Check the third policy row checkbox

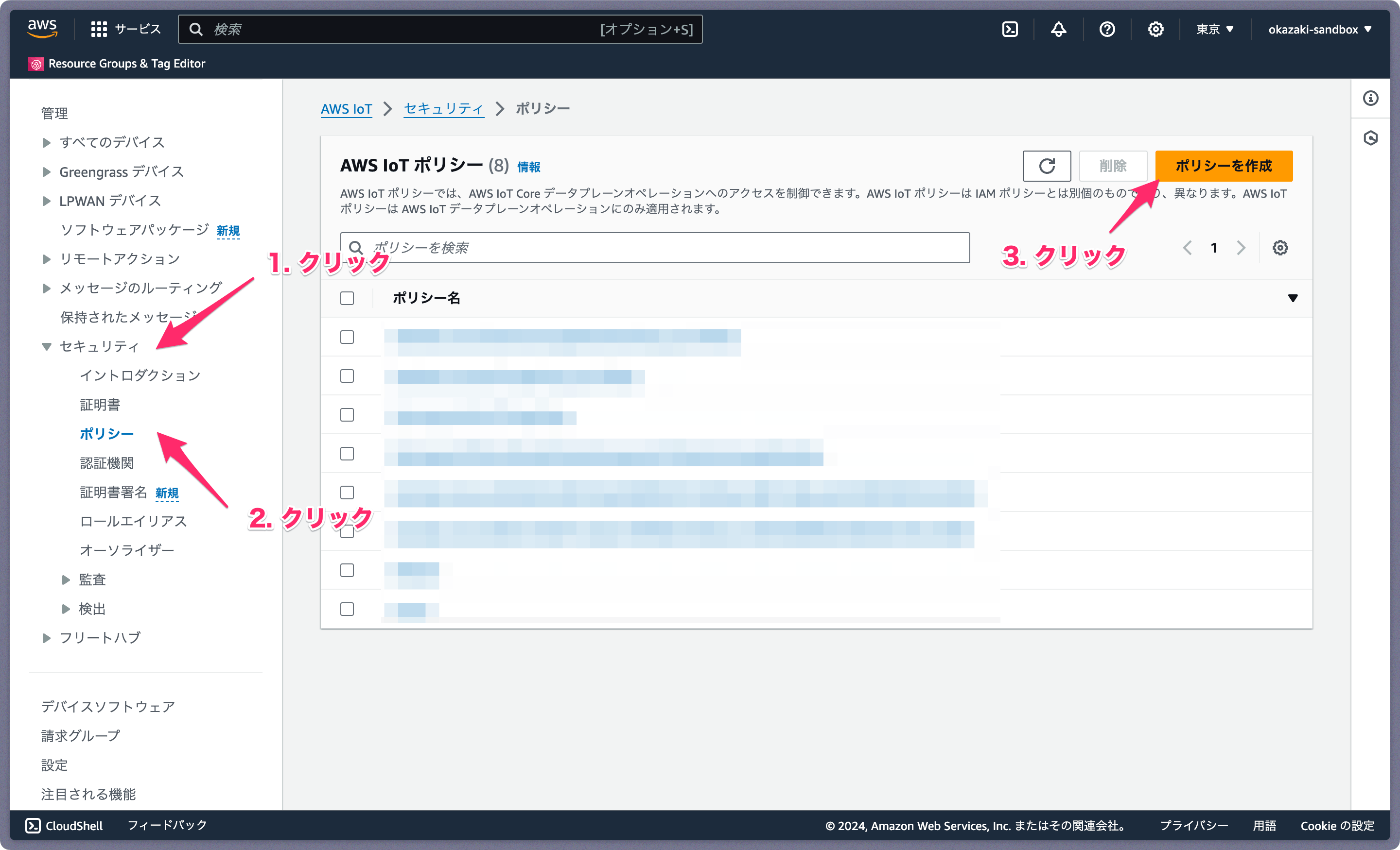(347, 414)
